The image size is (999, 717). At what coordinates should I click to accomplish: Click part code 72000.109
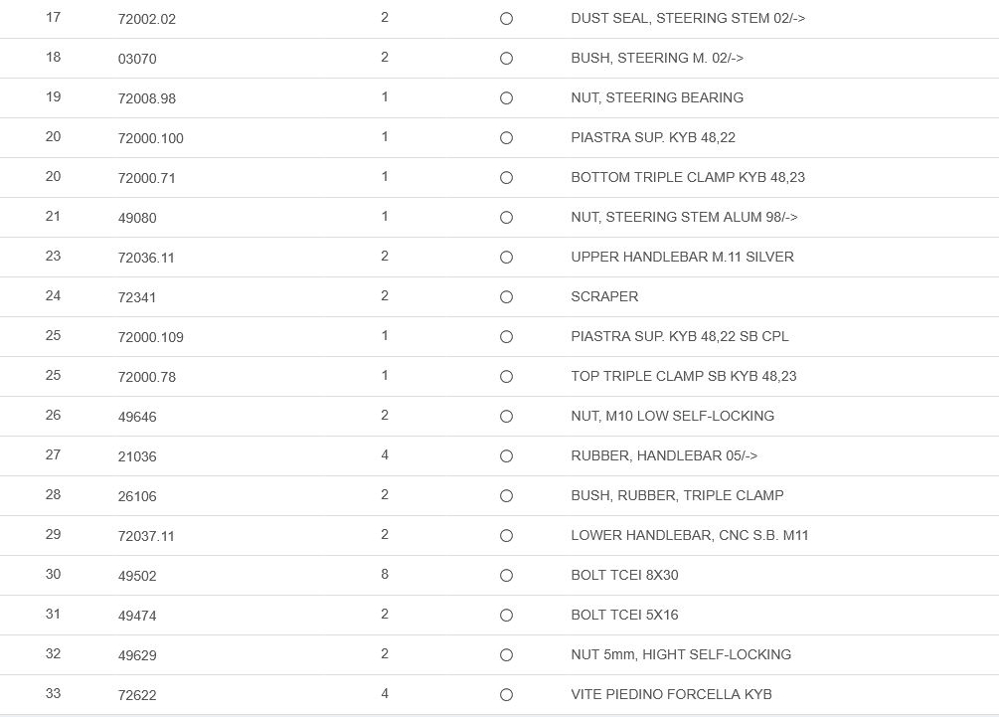coord(150,337)
